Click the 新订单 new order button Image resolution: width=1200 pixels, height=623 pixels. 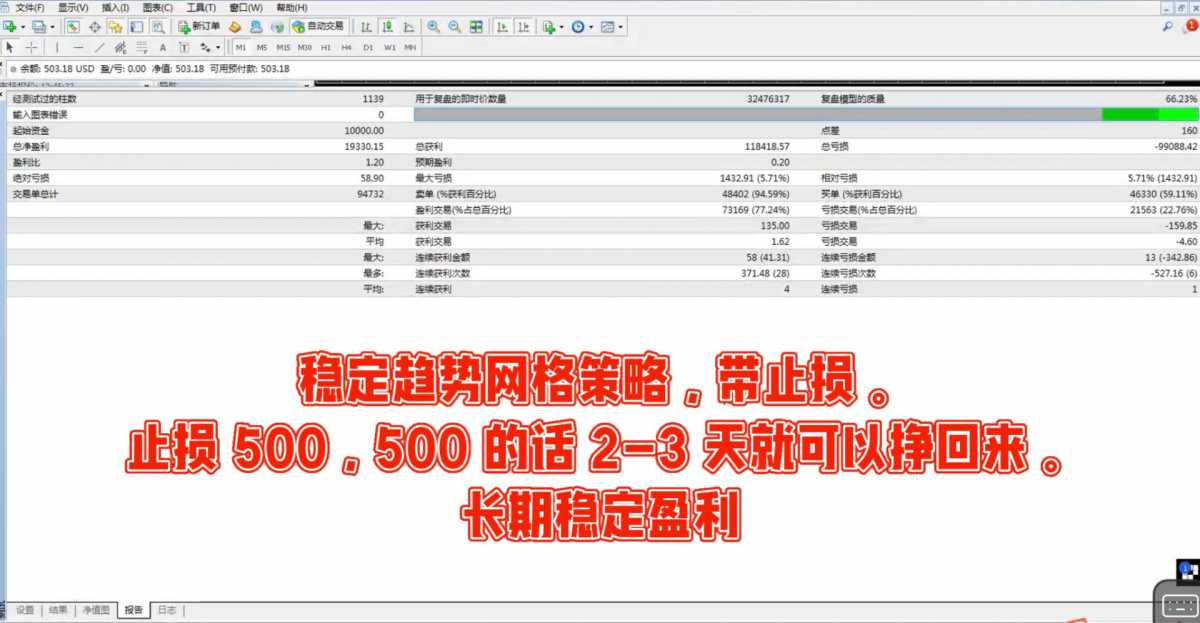coord(199,27)
